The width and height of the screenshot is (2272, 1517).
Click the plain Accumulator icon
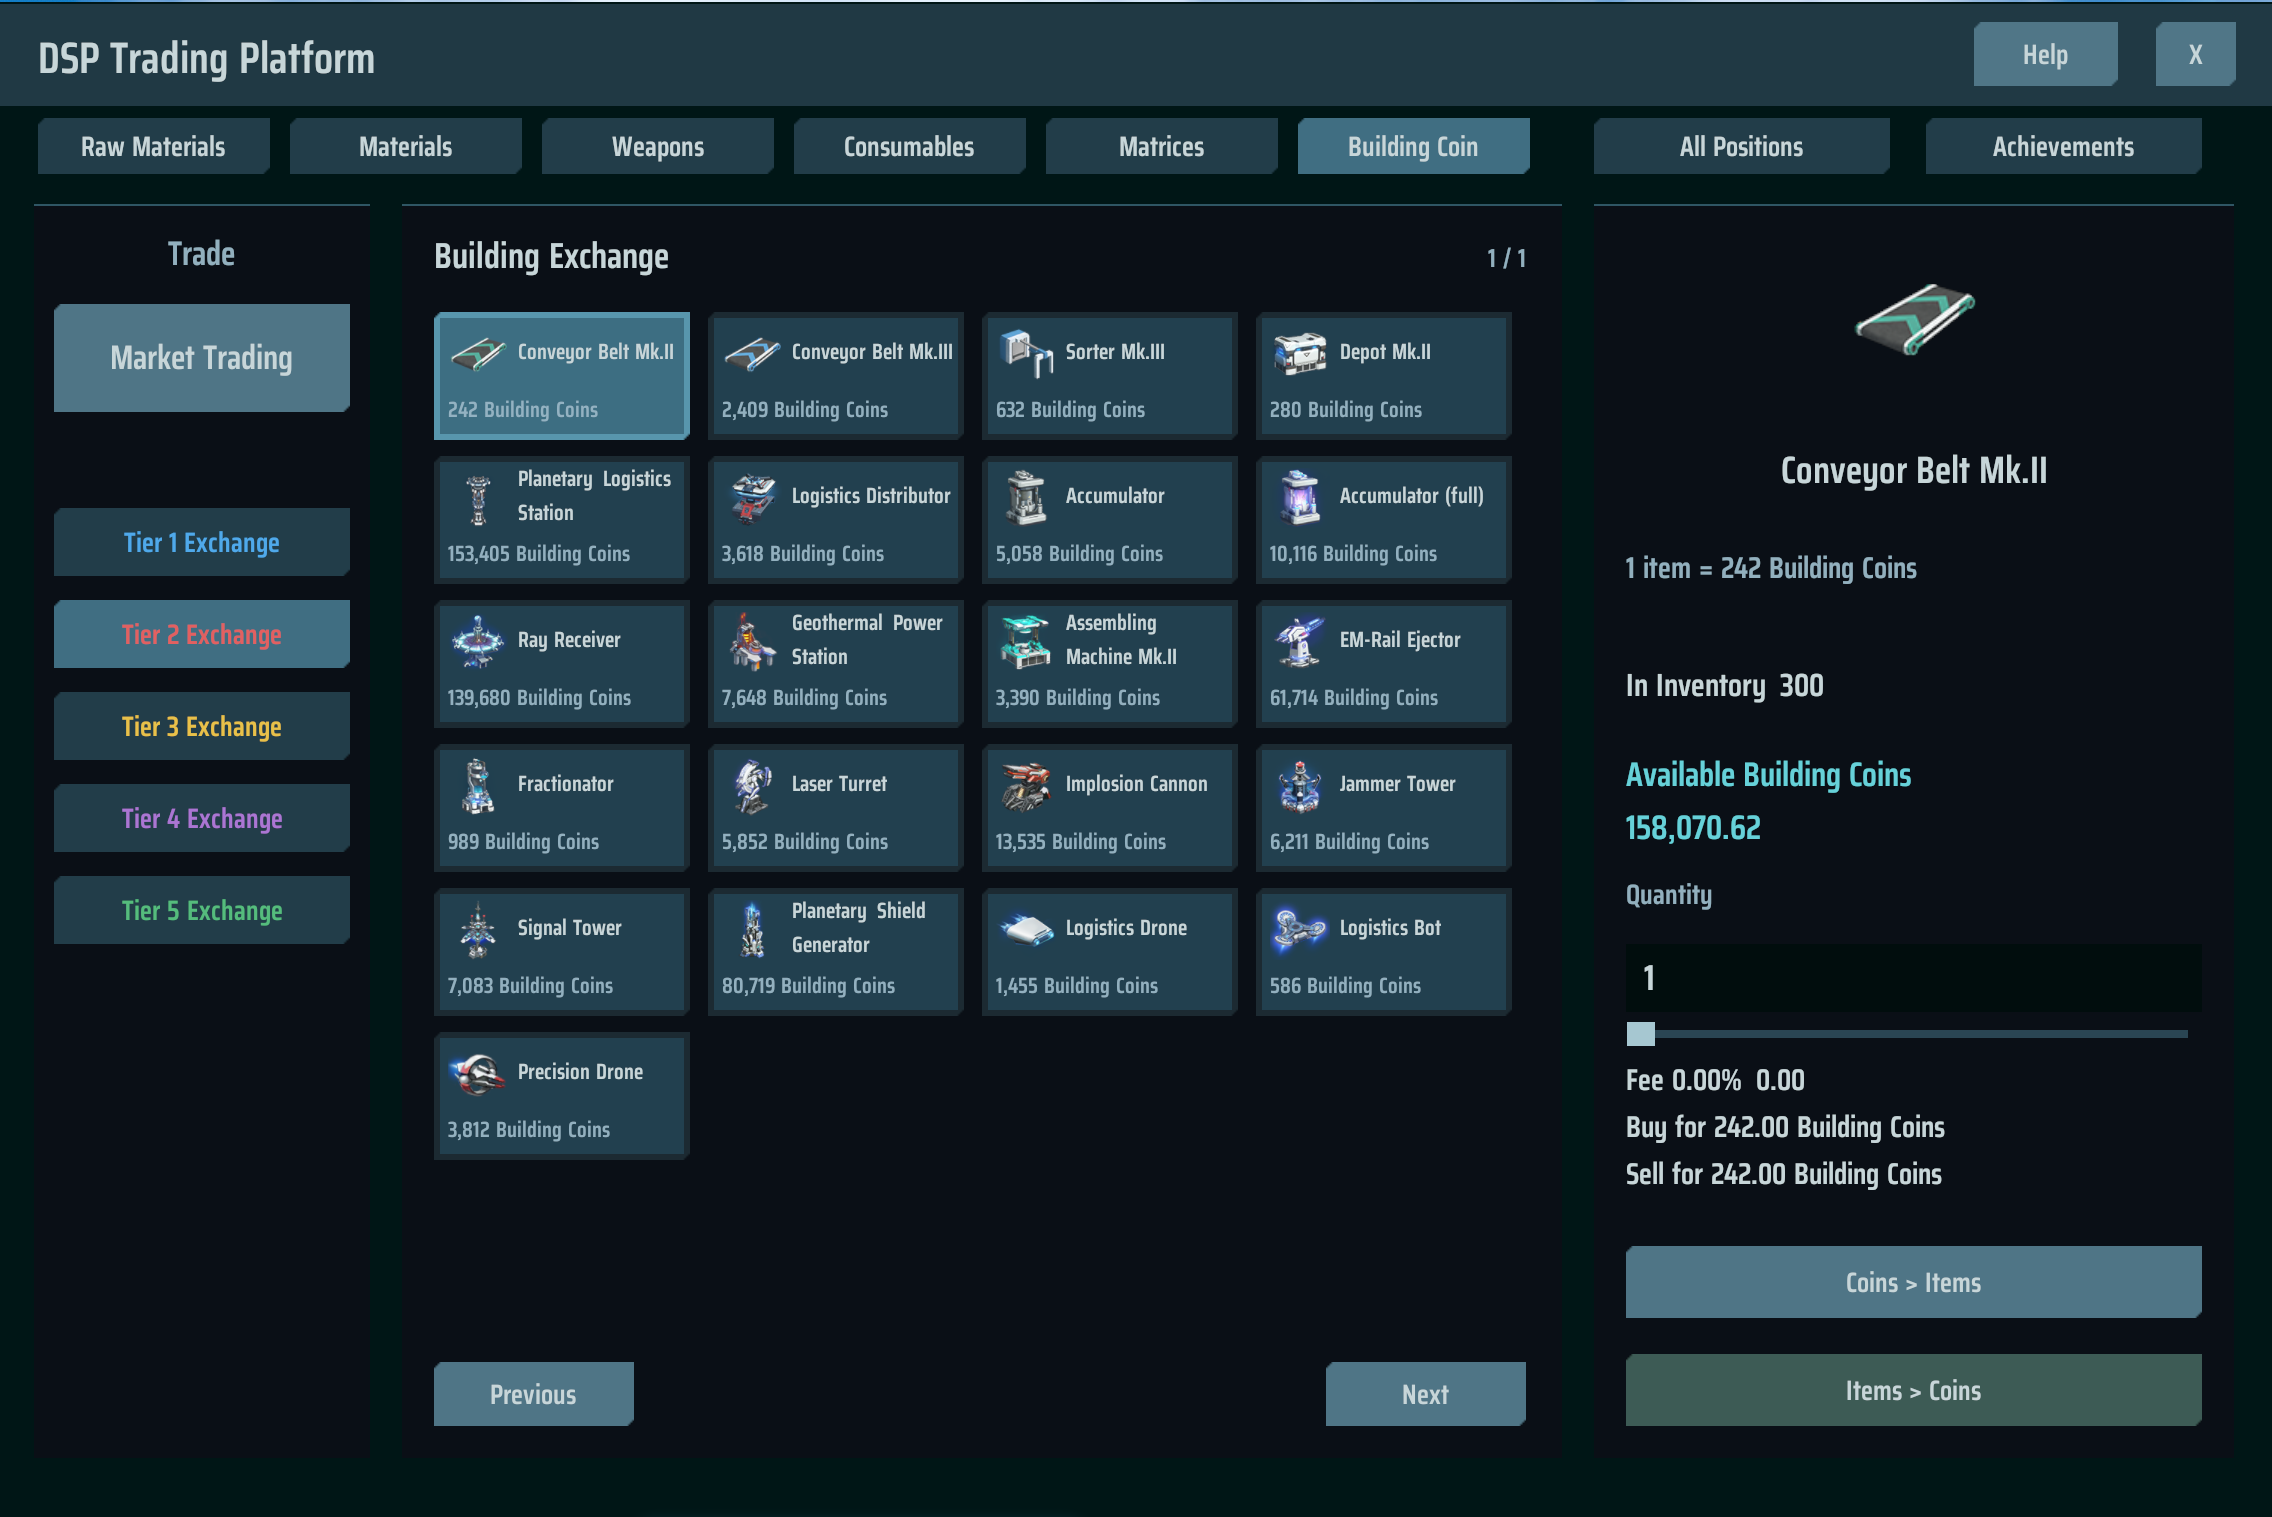tap(1026, 497)
